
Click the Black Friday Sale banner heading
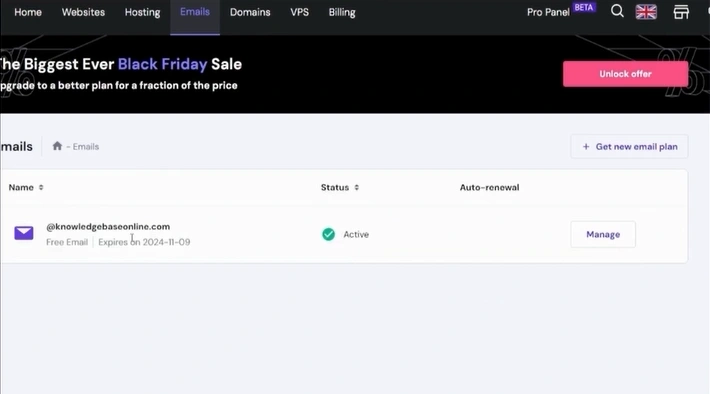121,64
